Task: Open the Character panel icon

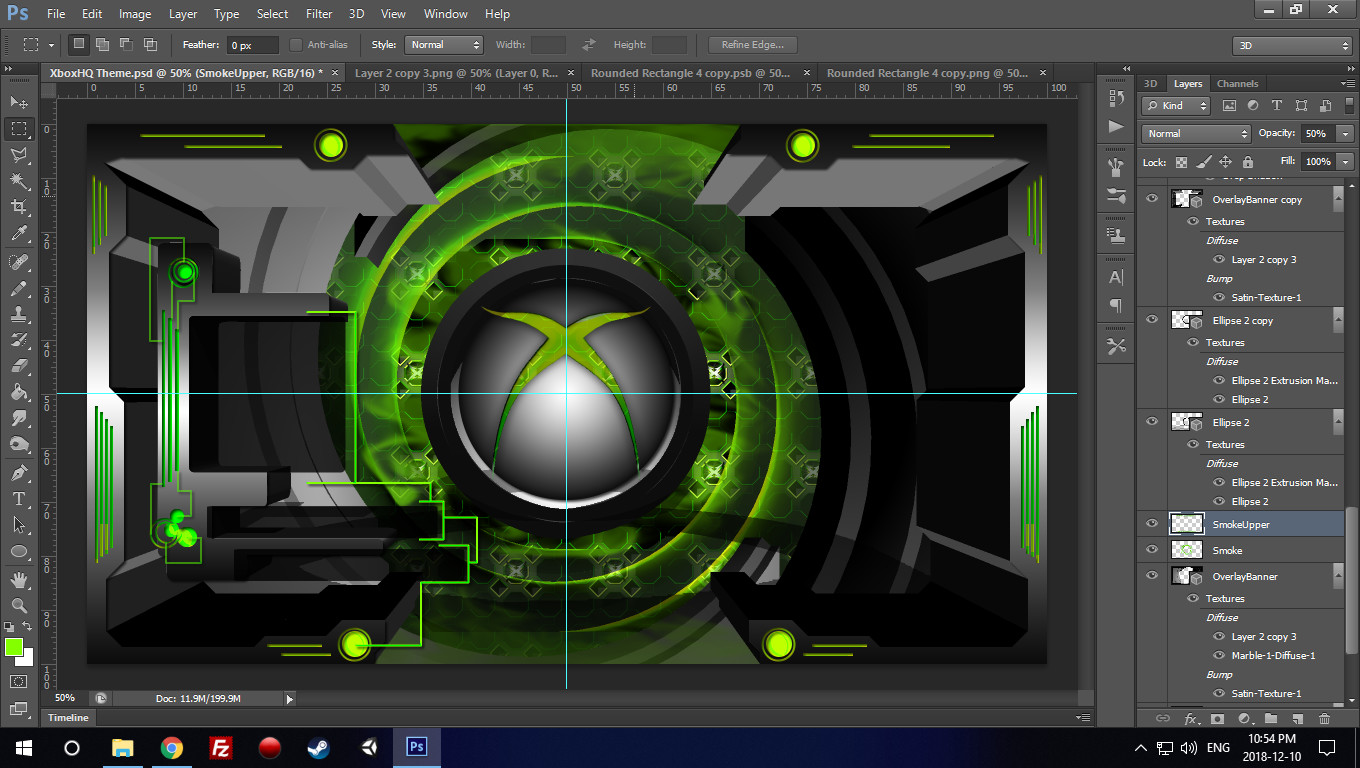Action: 1117,277
